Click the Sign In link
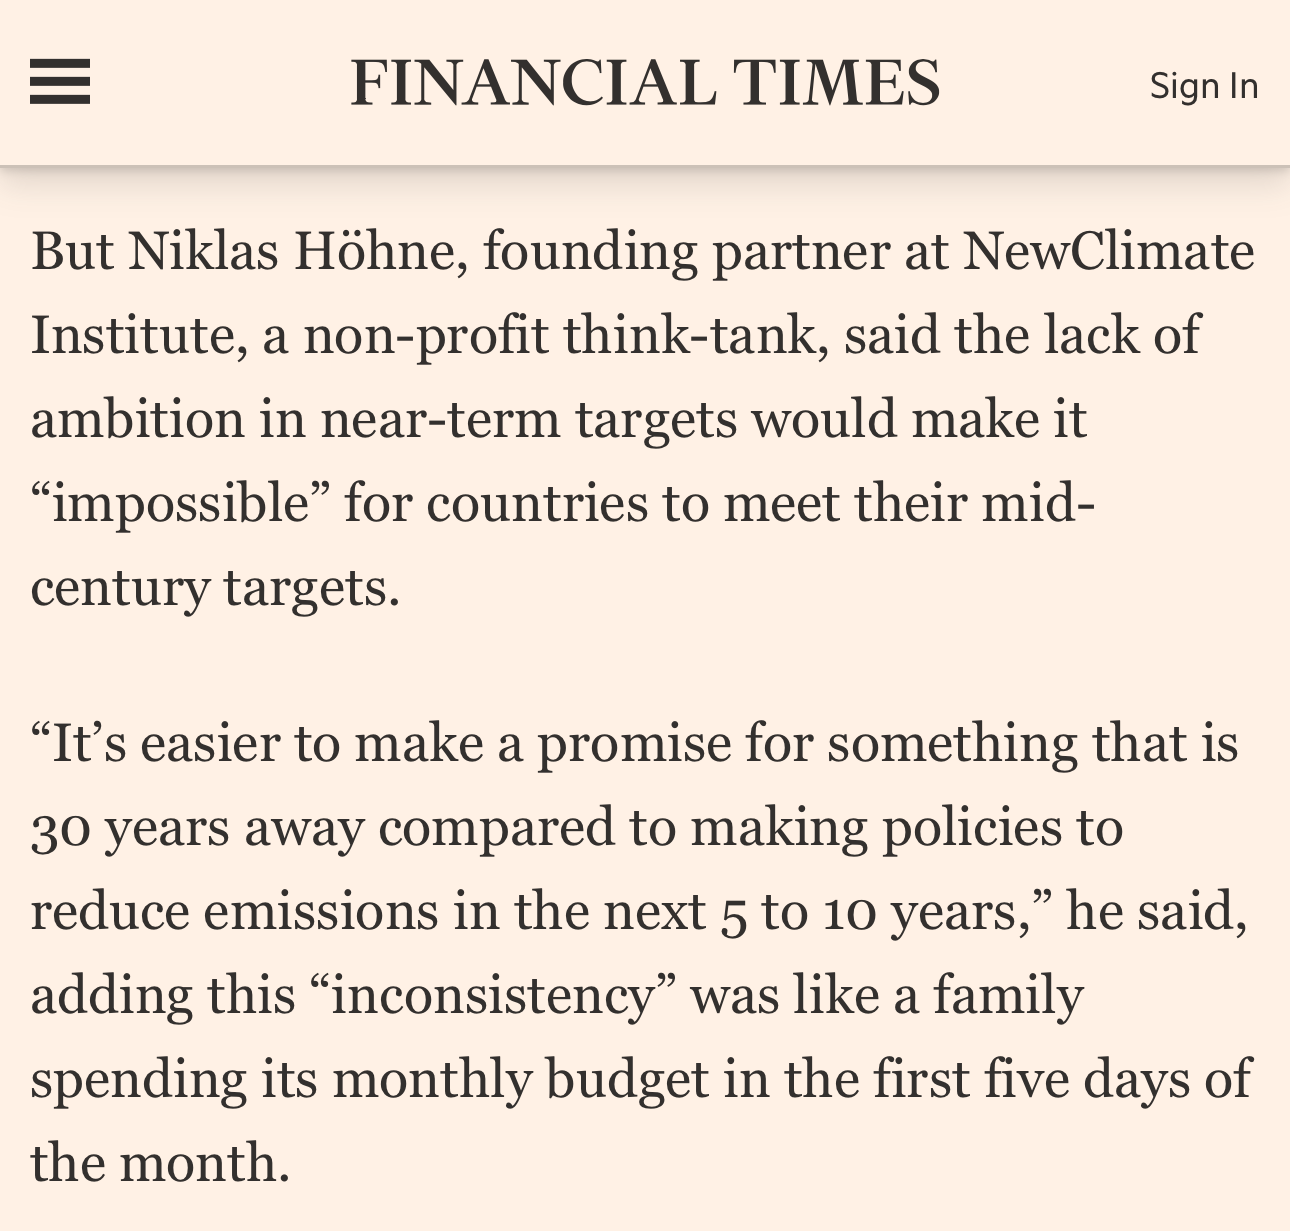Screen dimensions: 1290x1231 pyautogui.click(x=1204, y=86)
